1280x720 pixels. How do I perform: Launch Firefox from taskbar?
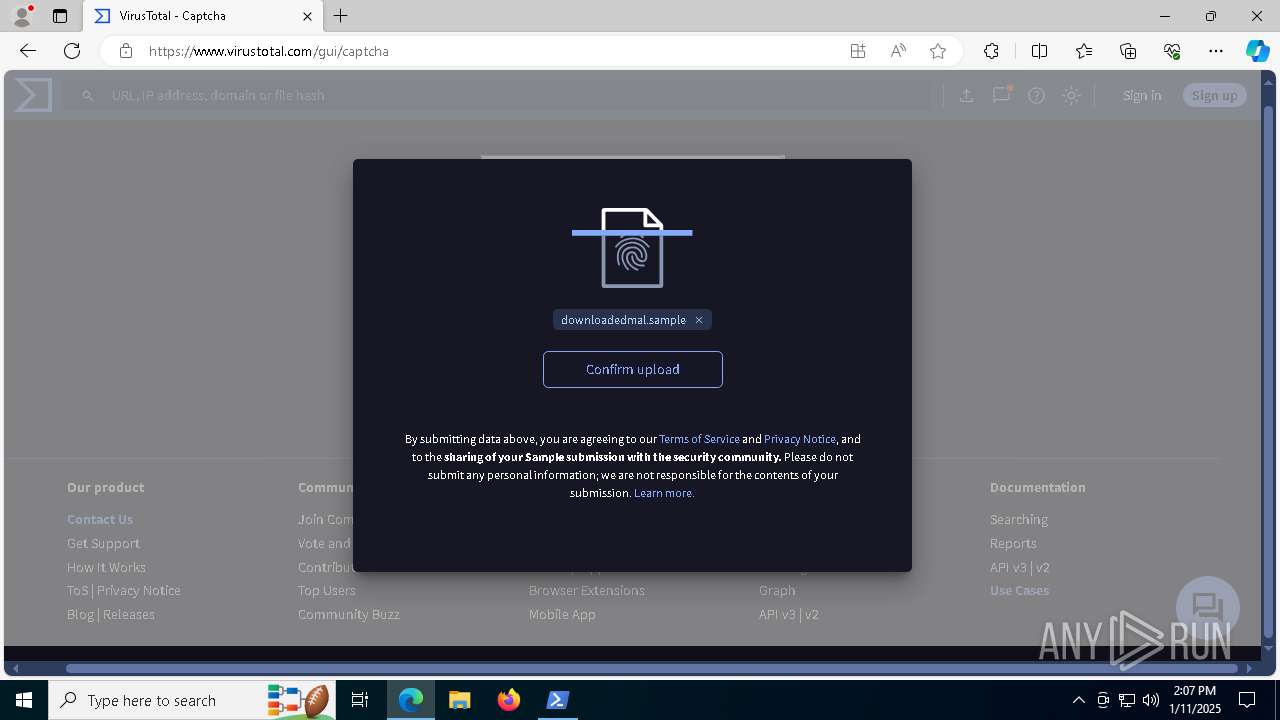509,700
